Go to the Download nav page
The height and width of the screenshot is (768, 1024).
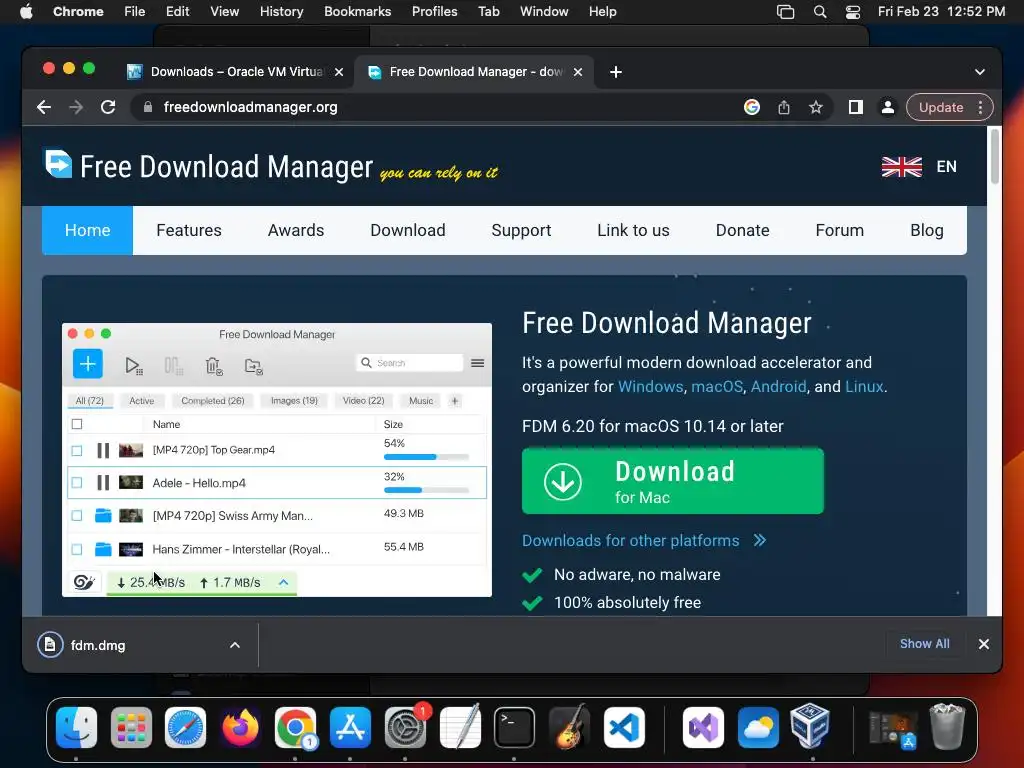(408, 230)
